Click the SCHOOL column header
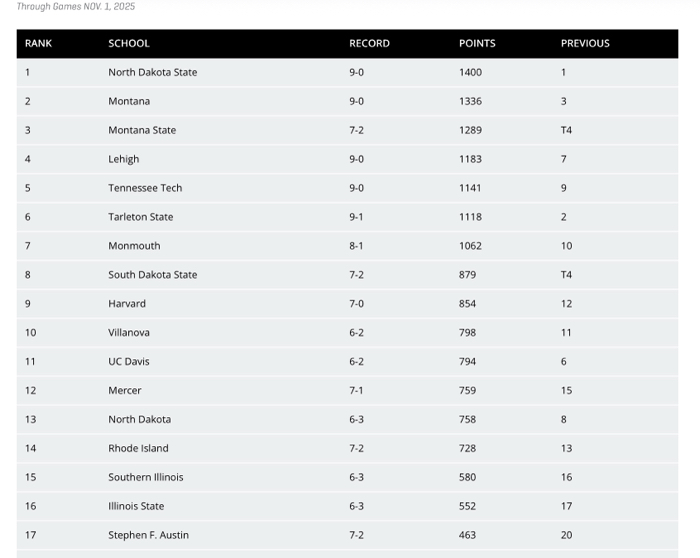Image resolution: width=700 pixels, height=558 pixels. (129, 44)
